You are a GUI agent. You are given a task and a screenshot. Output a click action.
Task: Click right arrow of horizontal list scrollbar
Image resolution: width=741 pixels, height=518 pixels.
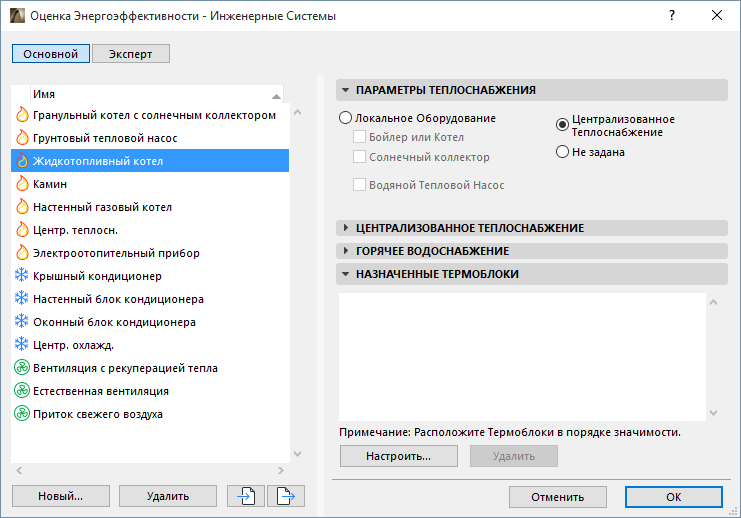pos(281,470)
